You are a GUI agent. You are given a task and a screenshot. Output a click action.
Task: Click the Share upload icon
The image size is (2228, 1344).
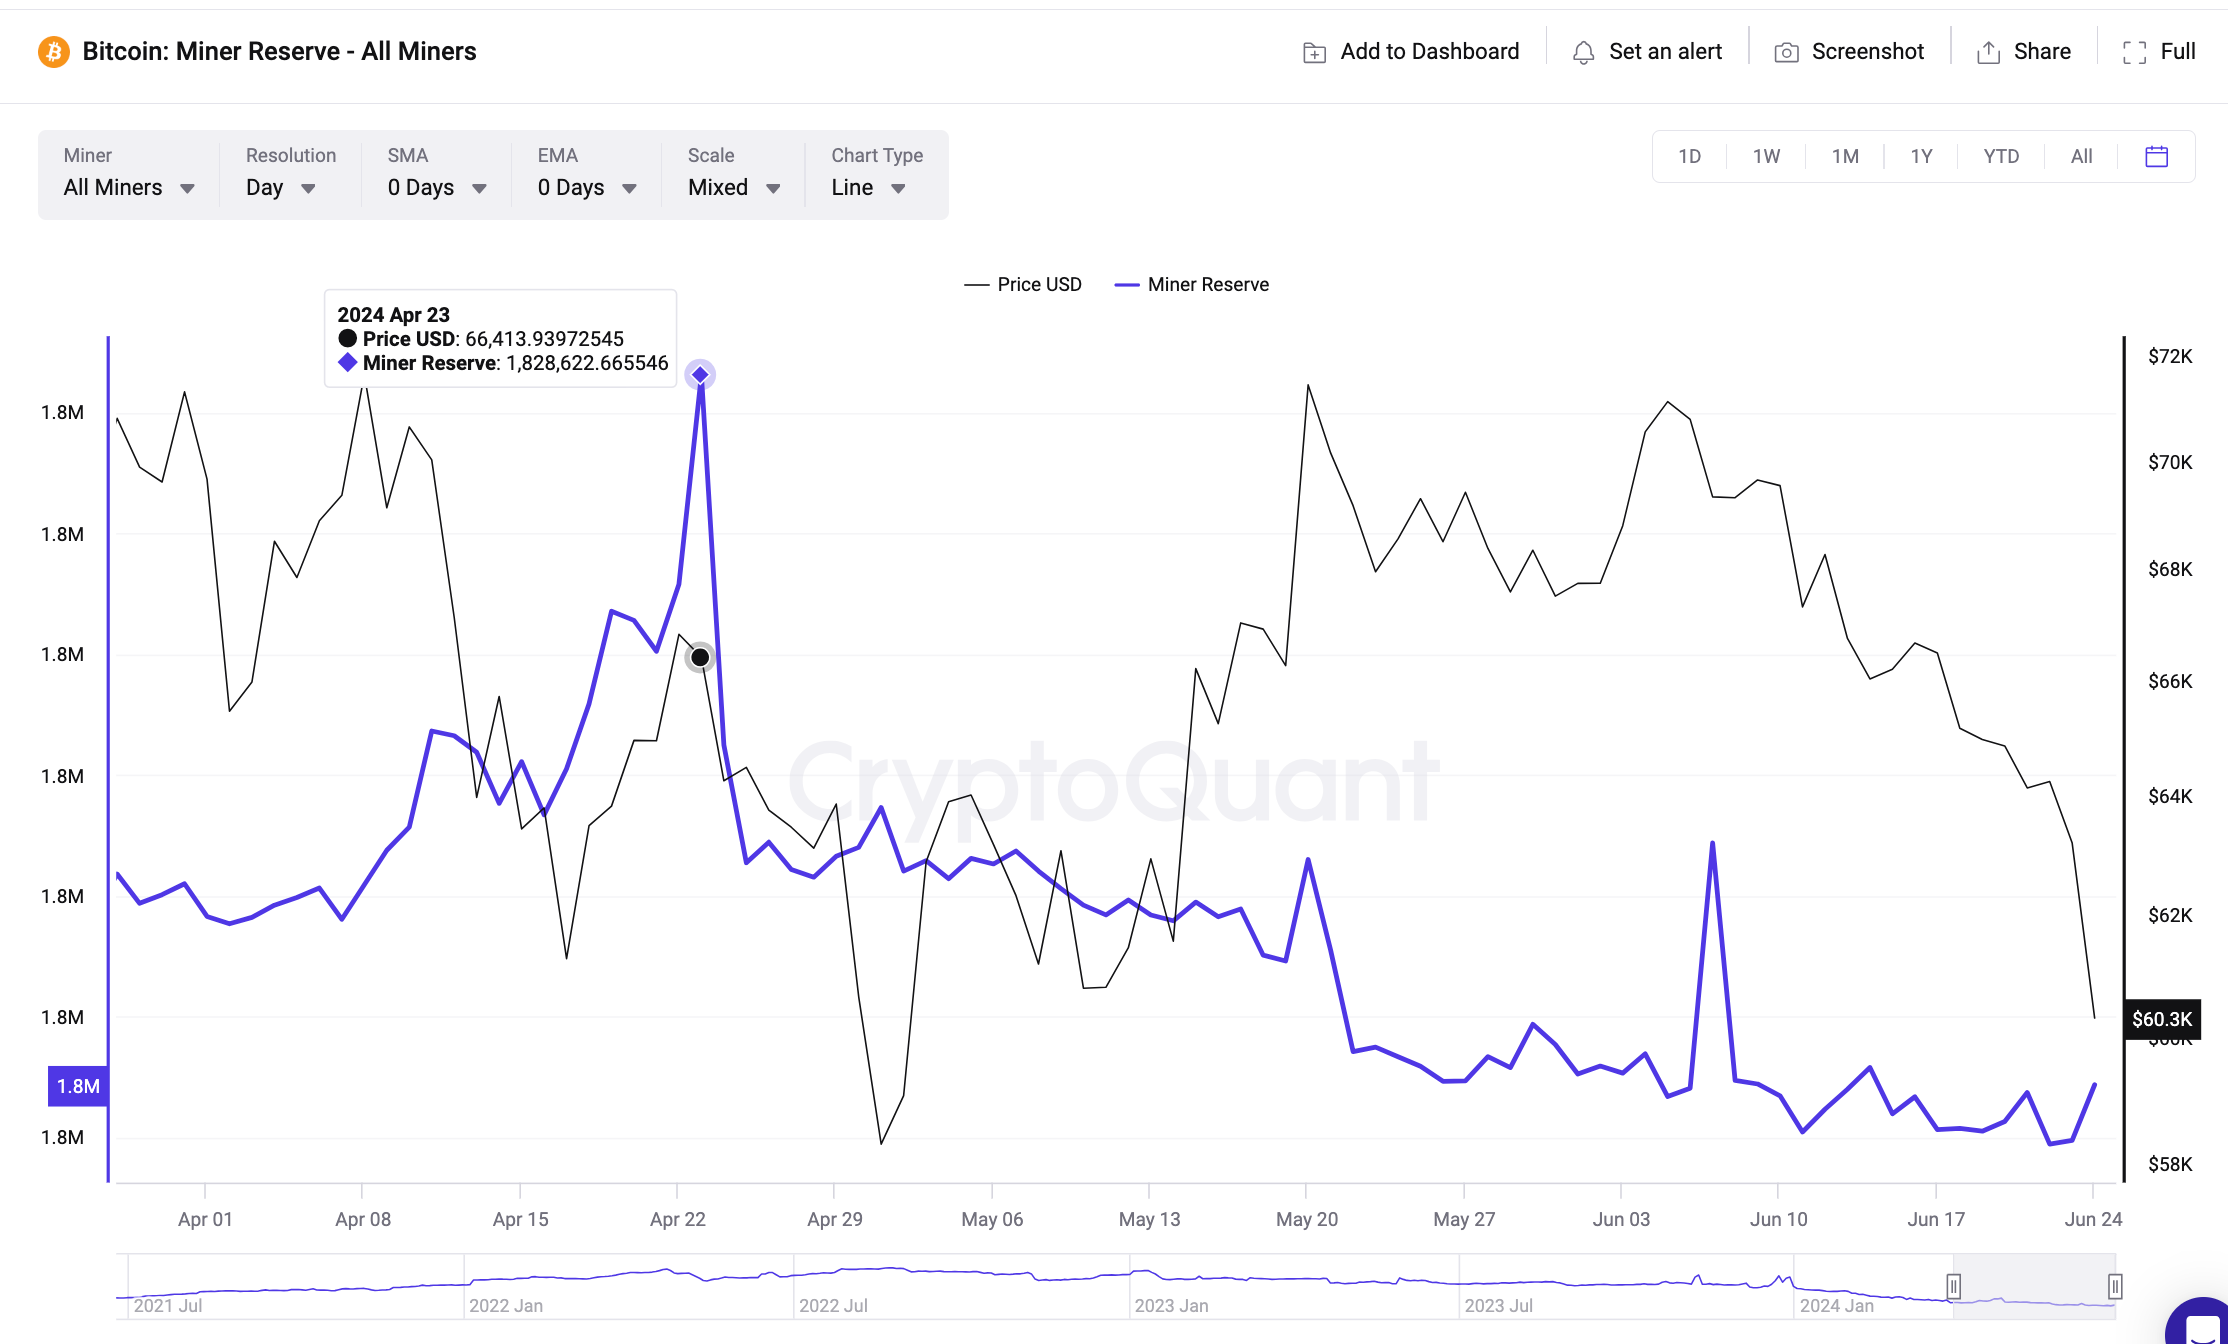(1988, 52)
